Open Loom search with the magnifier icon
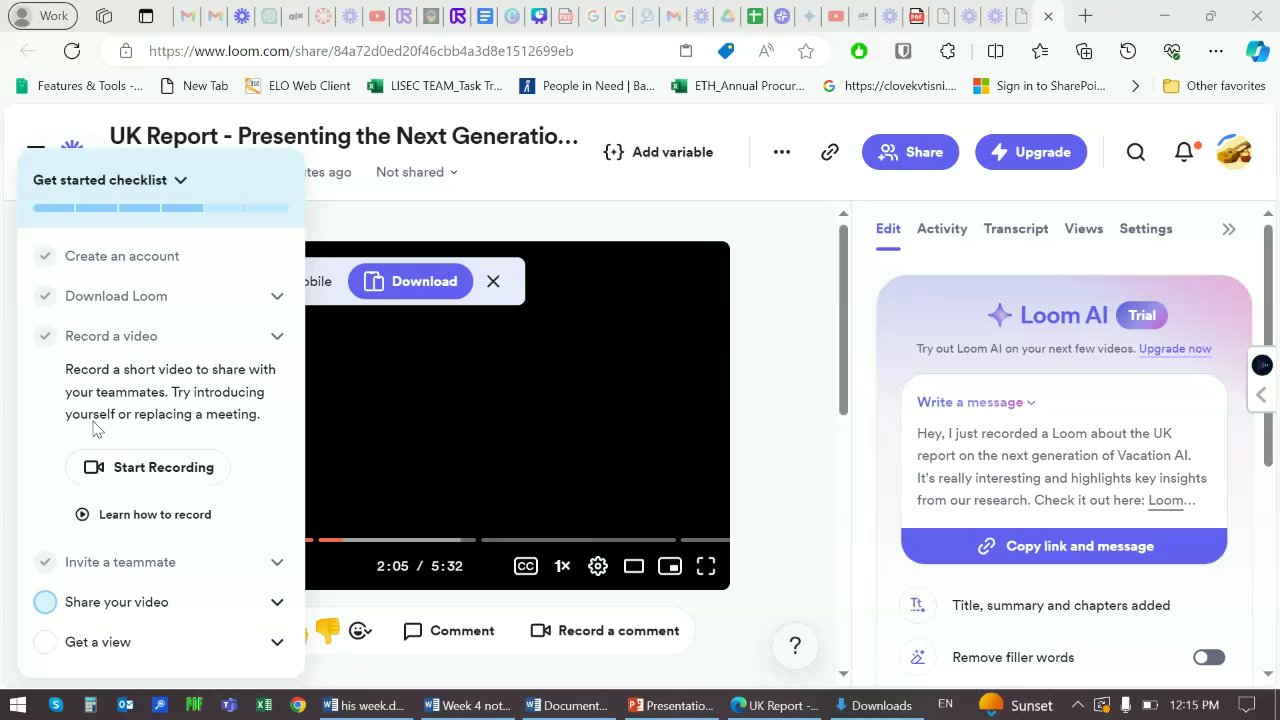 [1136, 152]
